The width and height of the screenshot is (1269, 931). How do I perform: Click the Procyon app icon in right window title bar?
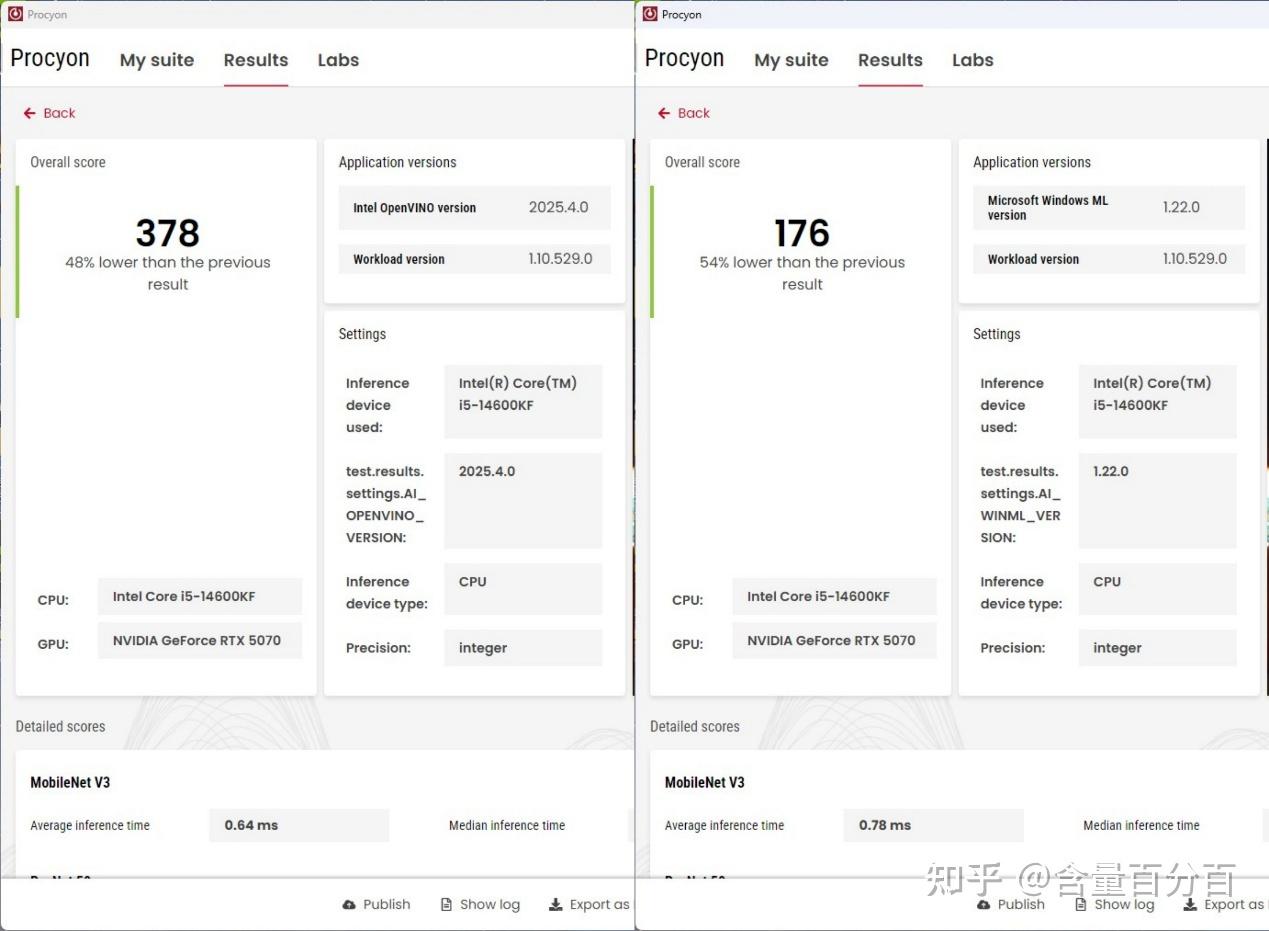pos(650,14)
